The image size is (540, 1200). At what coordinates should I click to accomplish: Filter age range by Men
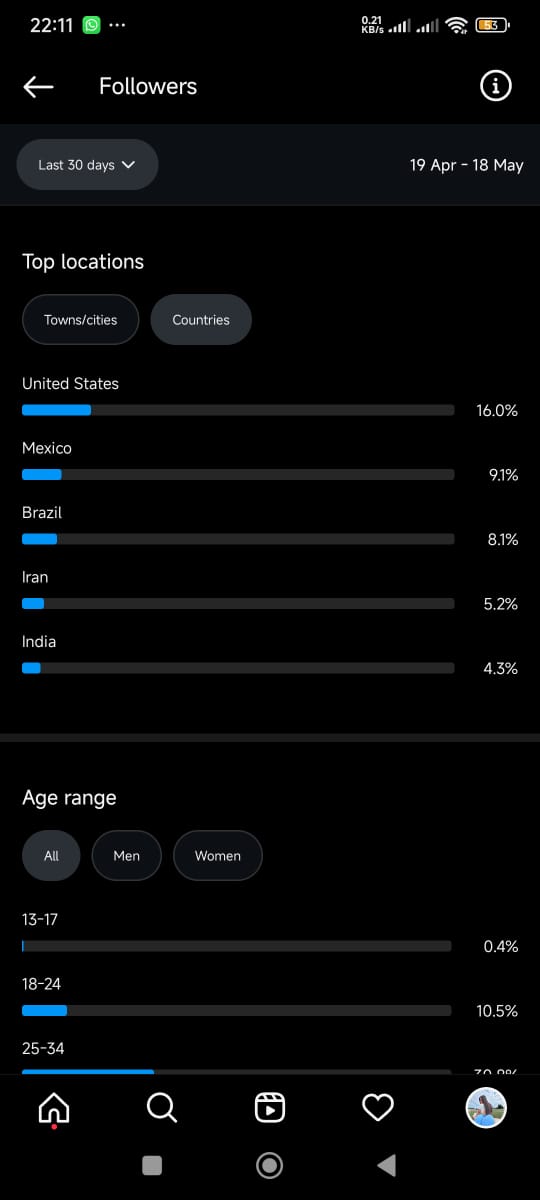pyautogui.click(x=126, y=856)
